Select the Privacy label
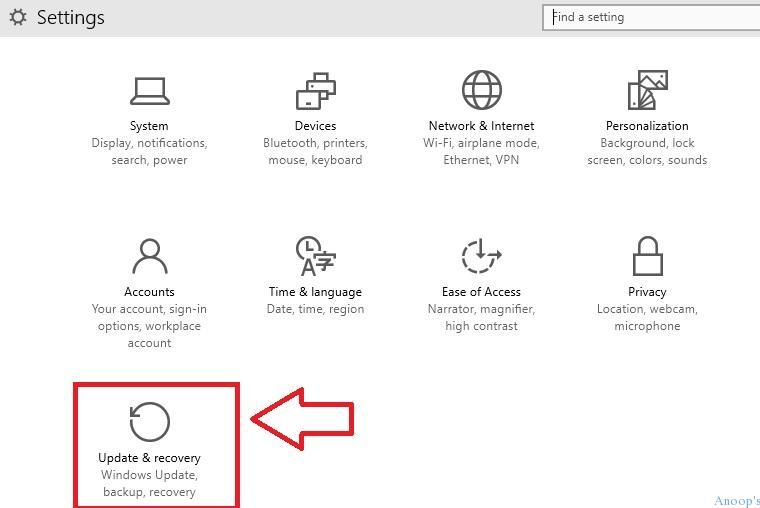This screenshot has height=508, width=760. click(x=647, y=292)
